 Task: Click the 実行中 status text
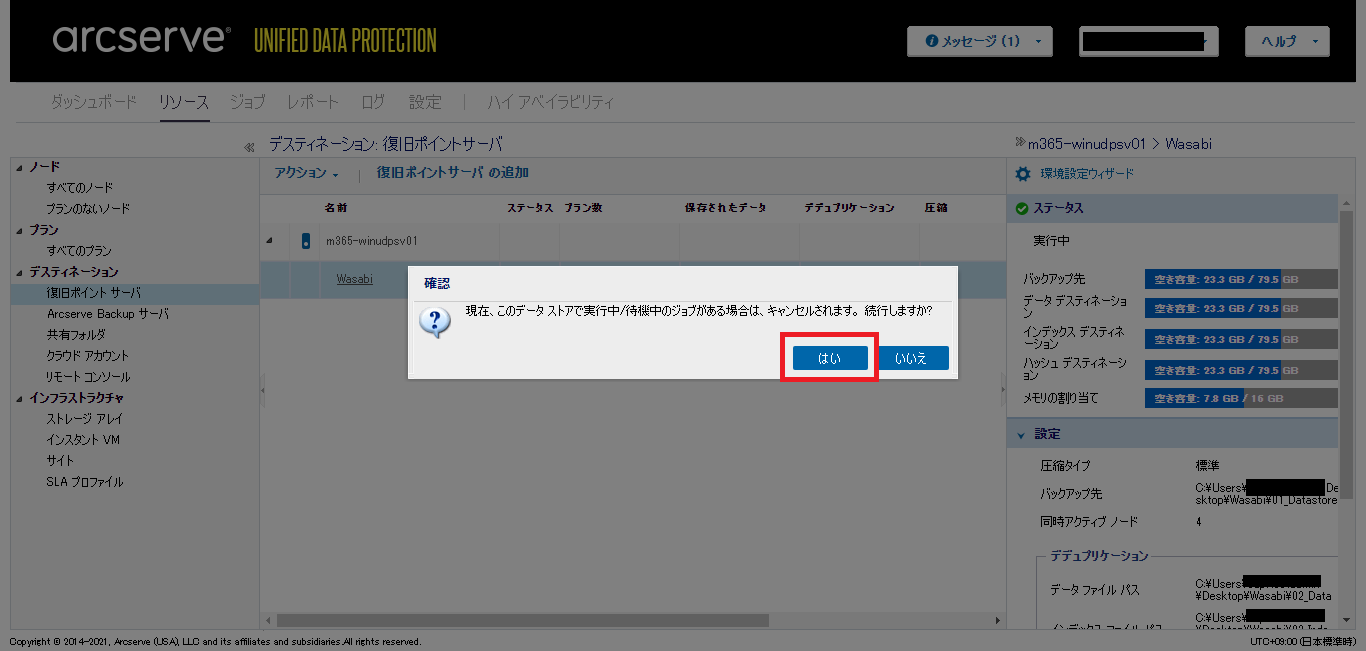point(1052,241)
